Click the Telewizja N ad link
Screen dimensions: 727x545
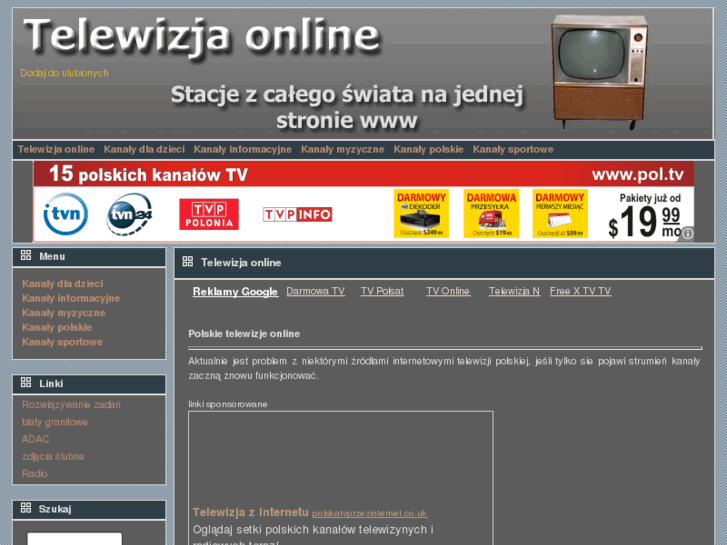click(x=514, y=291)
